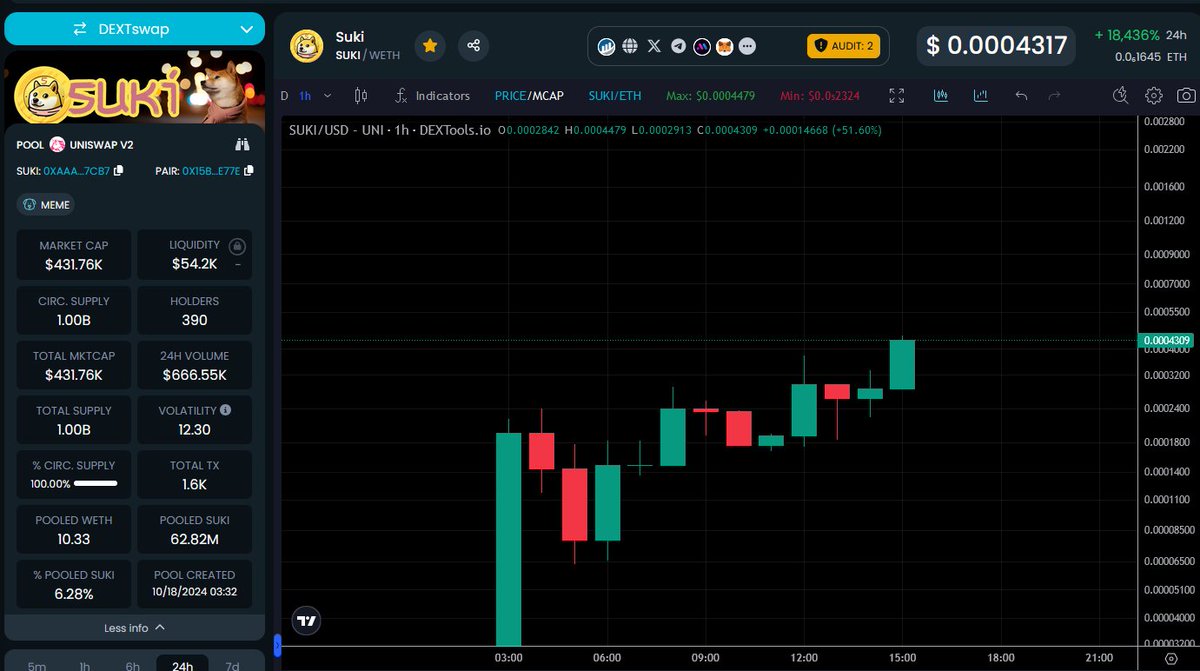This screenshot has width=1200, height=671.
Task: Enter fullscreen chart mode
Action: pyautogui.click(x=896, y=96)
